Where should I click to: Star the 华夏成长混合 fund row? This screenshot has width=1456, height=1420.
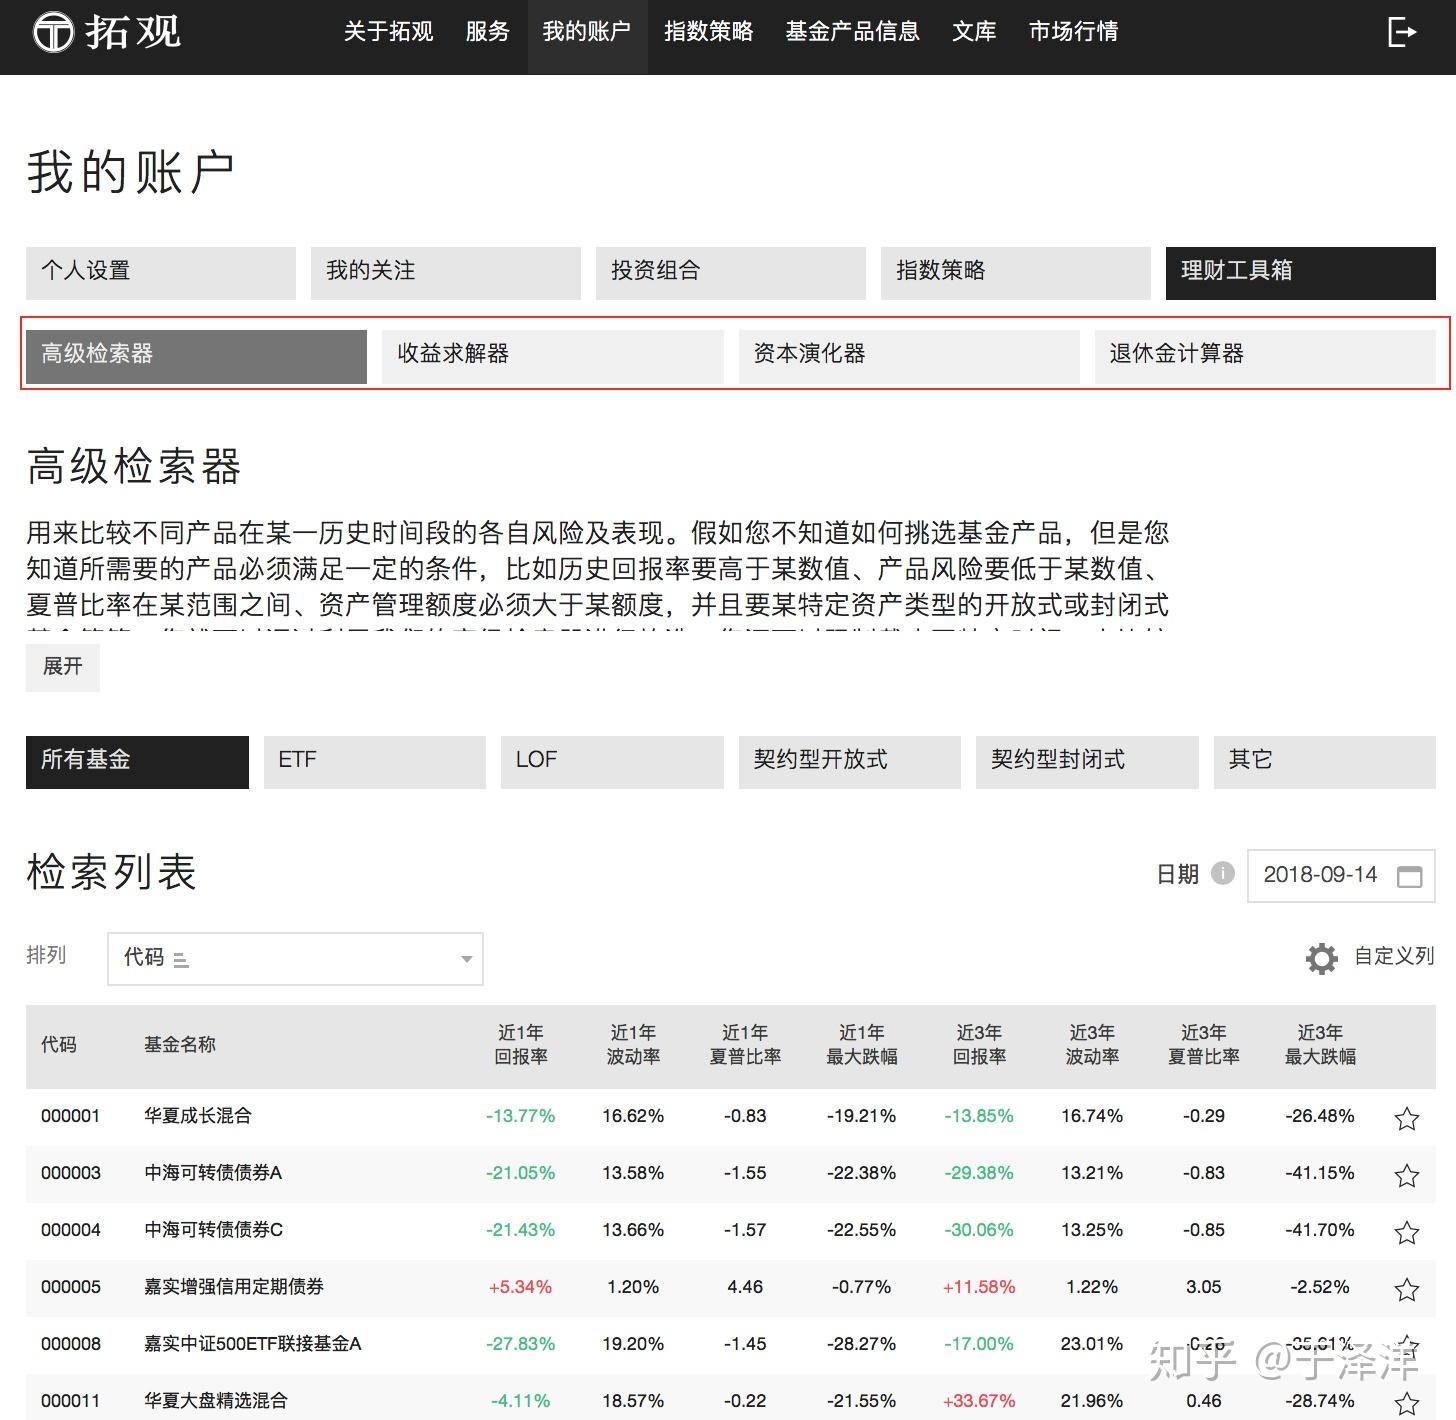tap(1406, 1118)
